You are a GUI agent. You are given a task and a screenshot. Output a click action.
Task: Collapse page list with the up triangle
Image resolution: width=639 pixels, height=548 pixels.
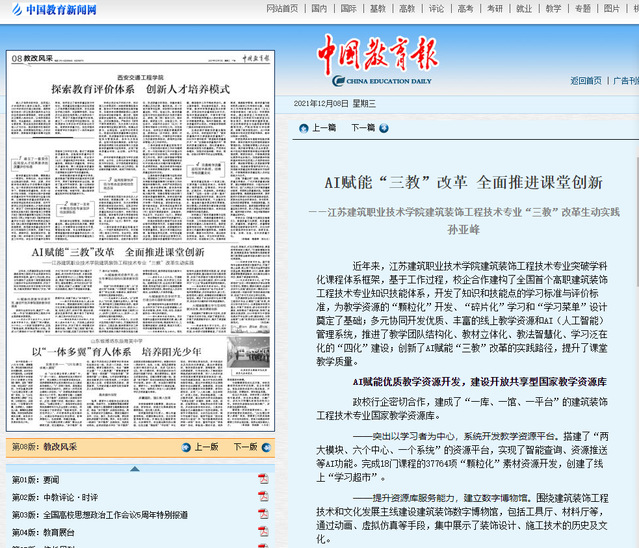point(135,467)
